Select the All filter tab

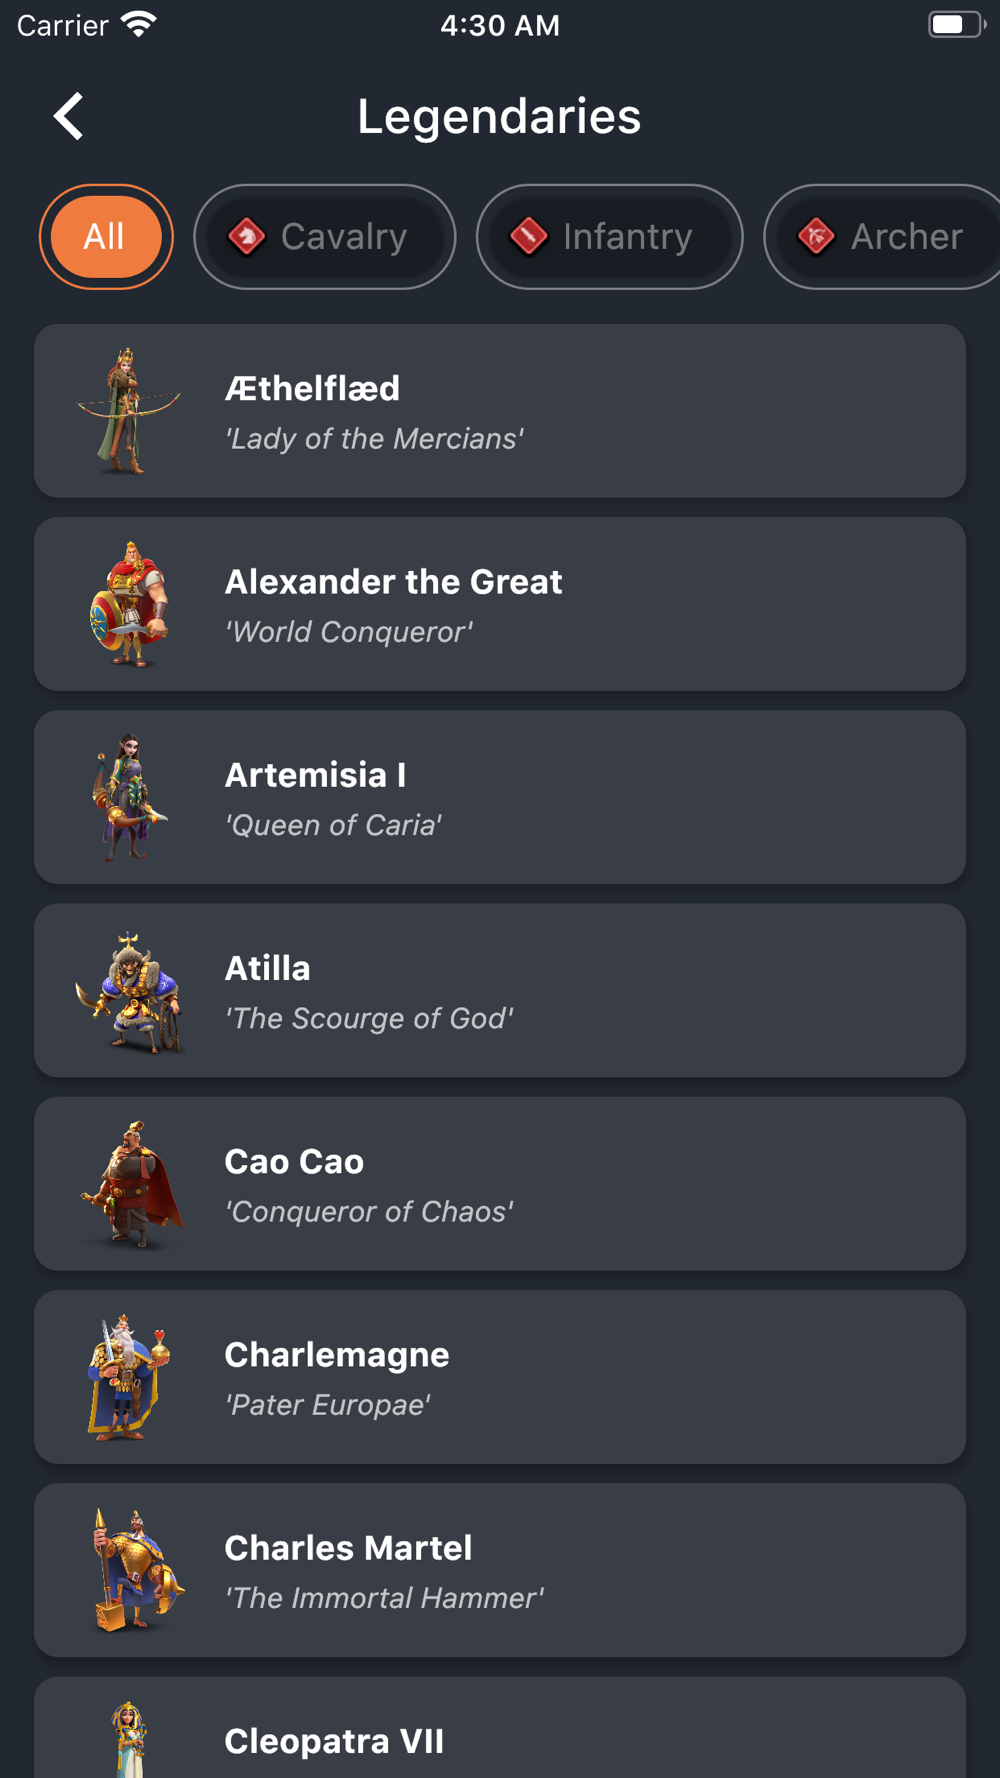pos(105,237)
